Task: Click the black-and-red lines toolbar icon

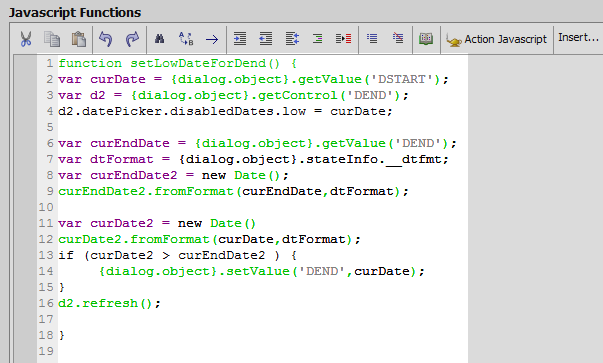Action: tap(343, 39)
